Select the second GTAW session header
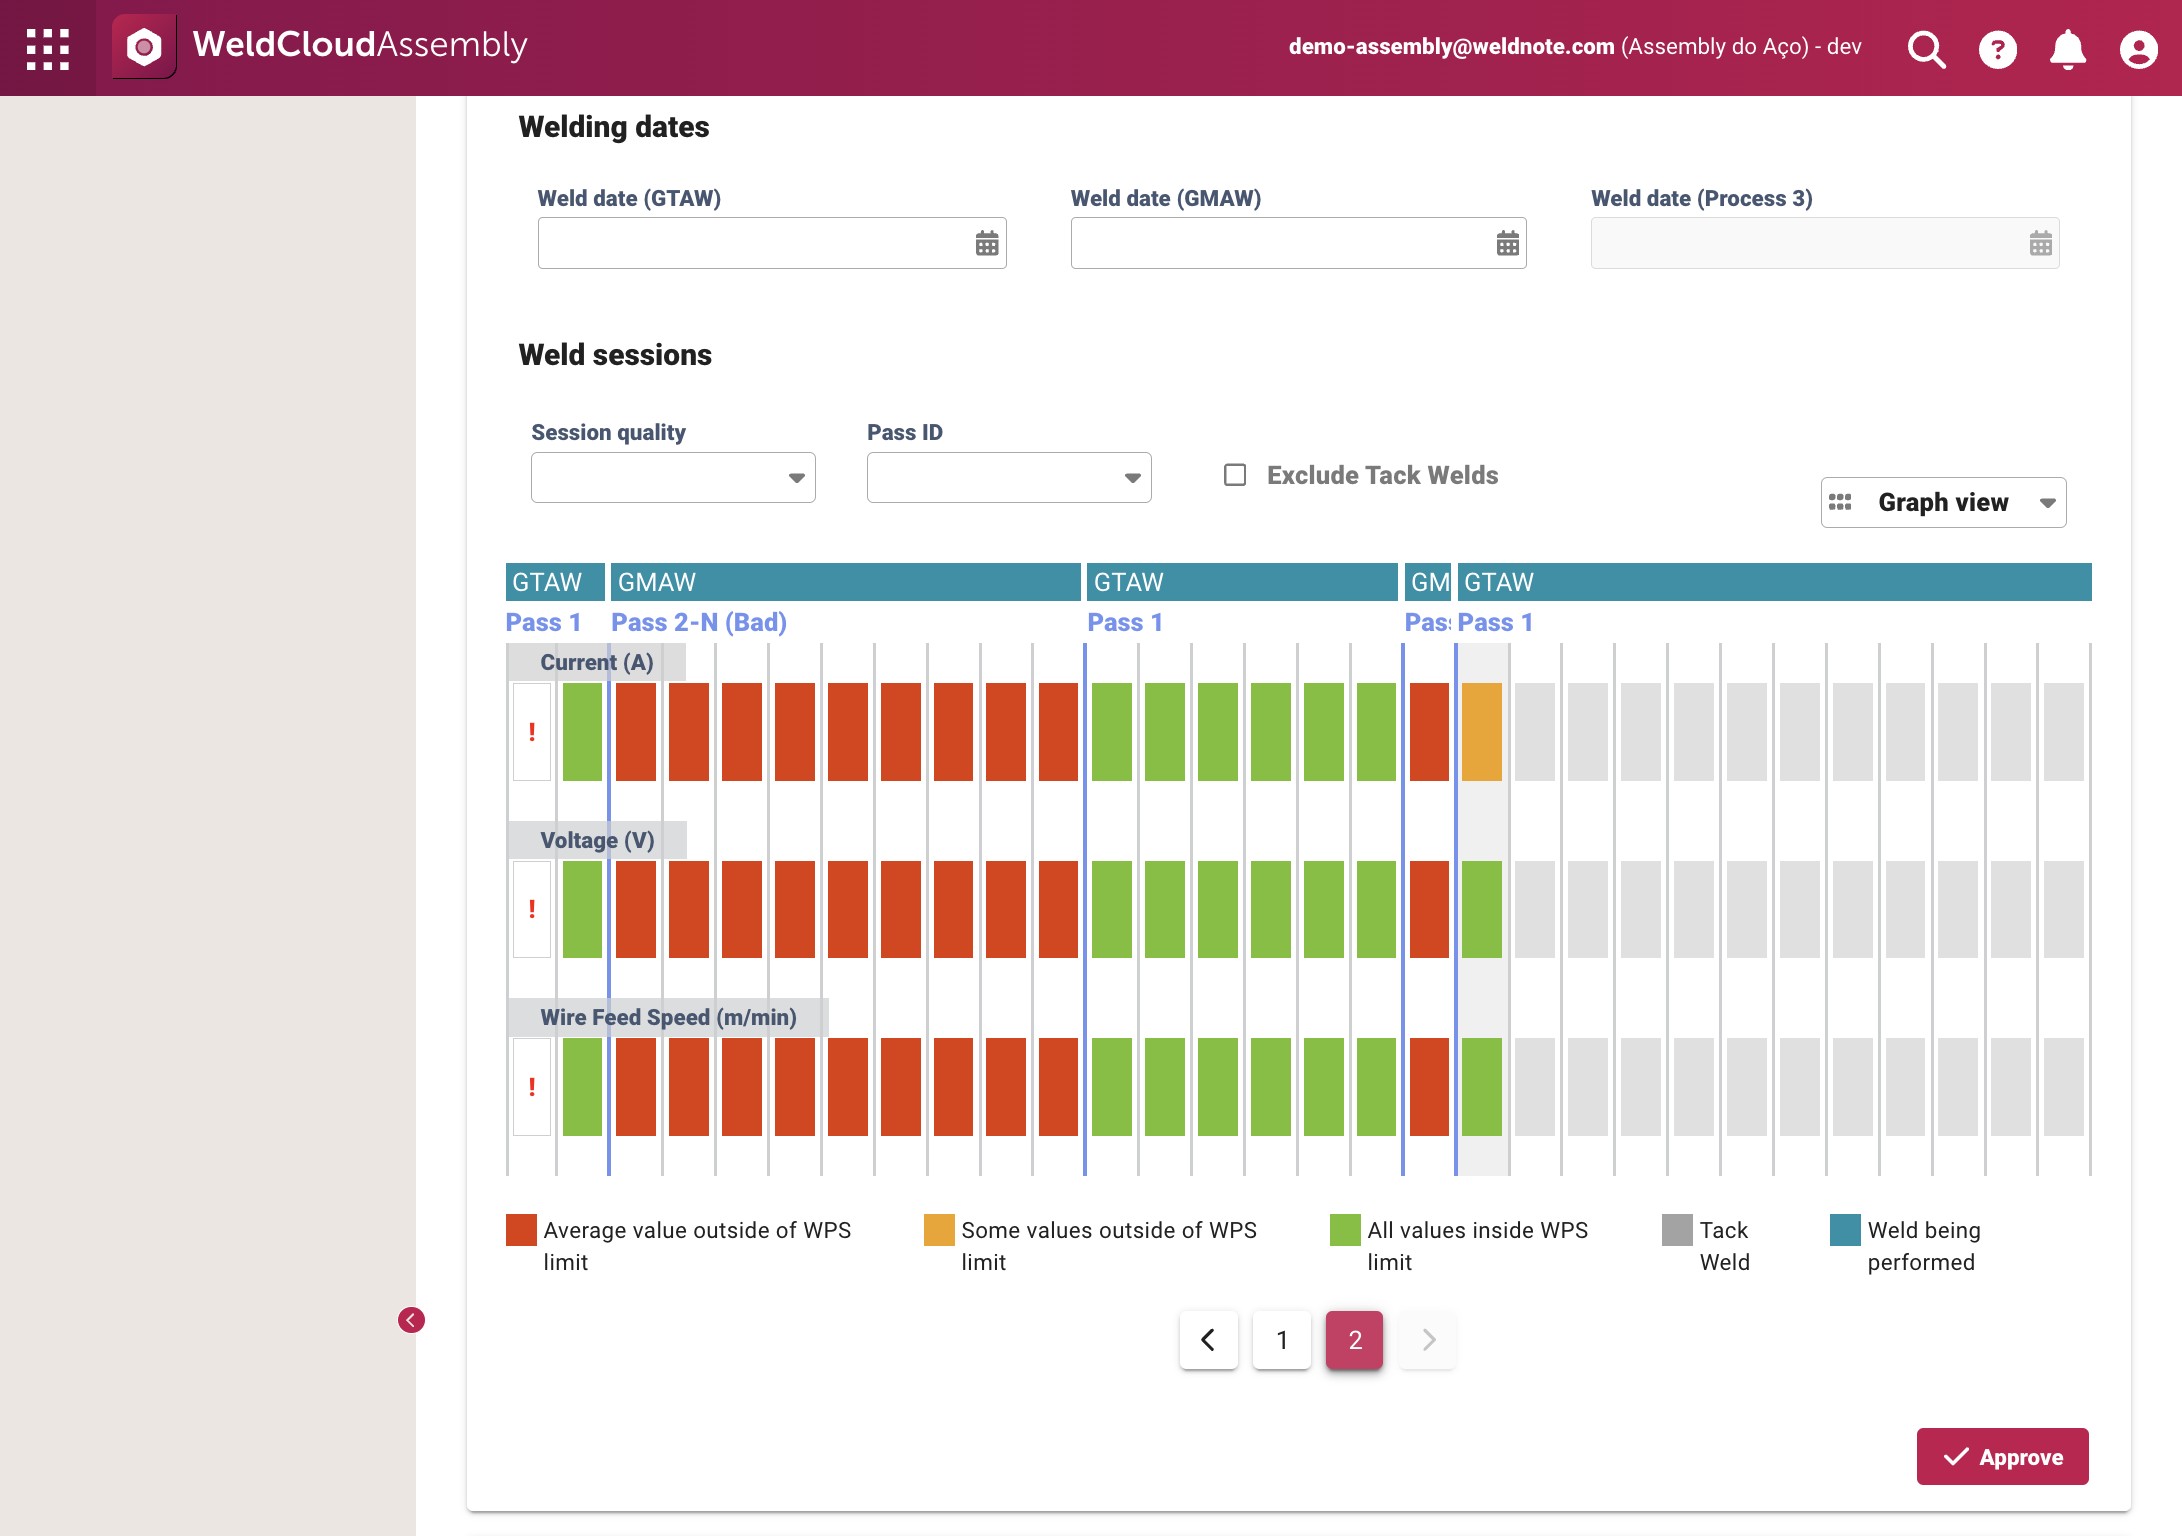This screenshot has height=1536, width=2182. click(x=1242, y=582)
